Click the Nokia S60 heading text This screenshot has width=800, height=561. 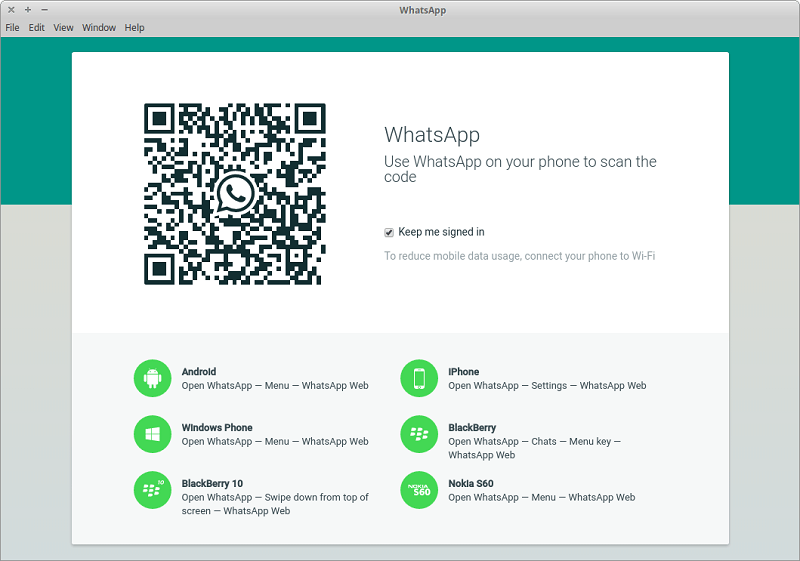(471, 483)
